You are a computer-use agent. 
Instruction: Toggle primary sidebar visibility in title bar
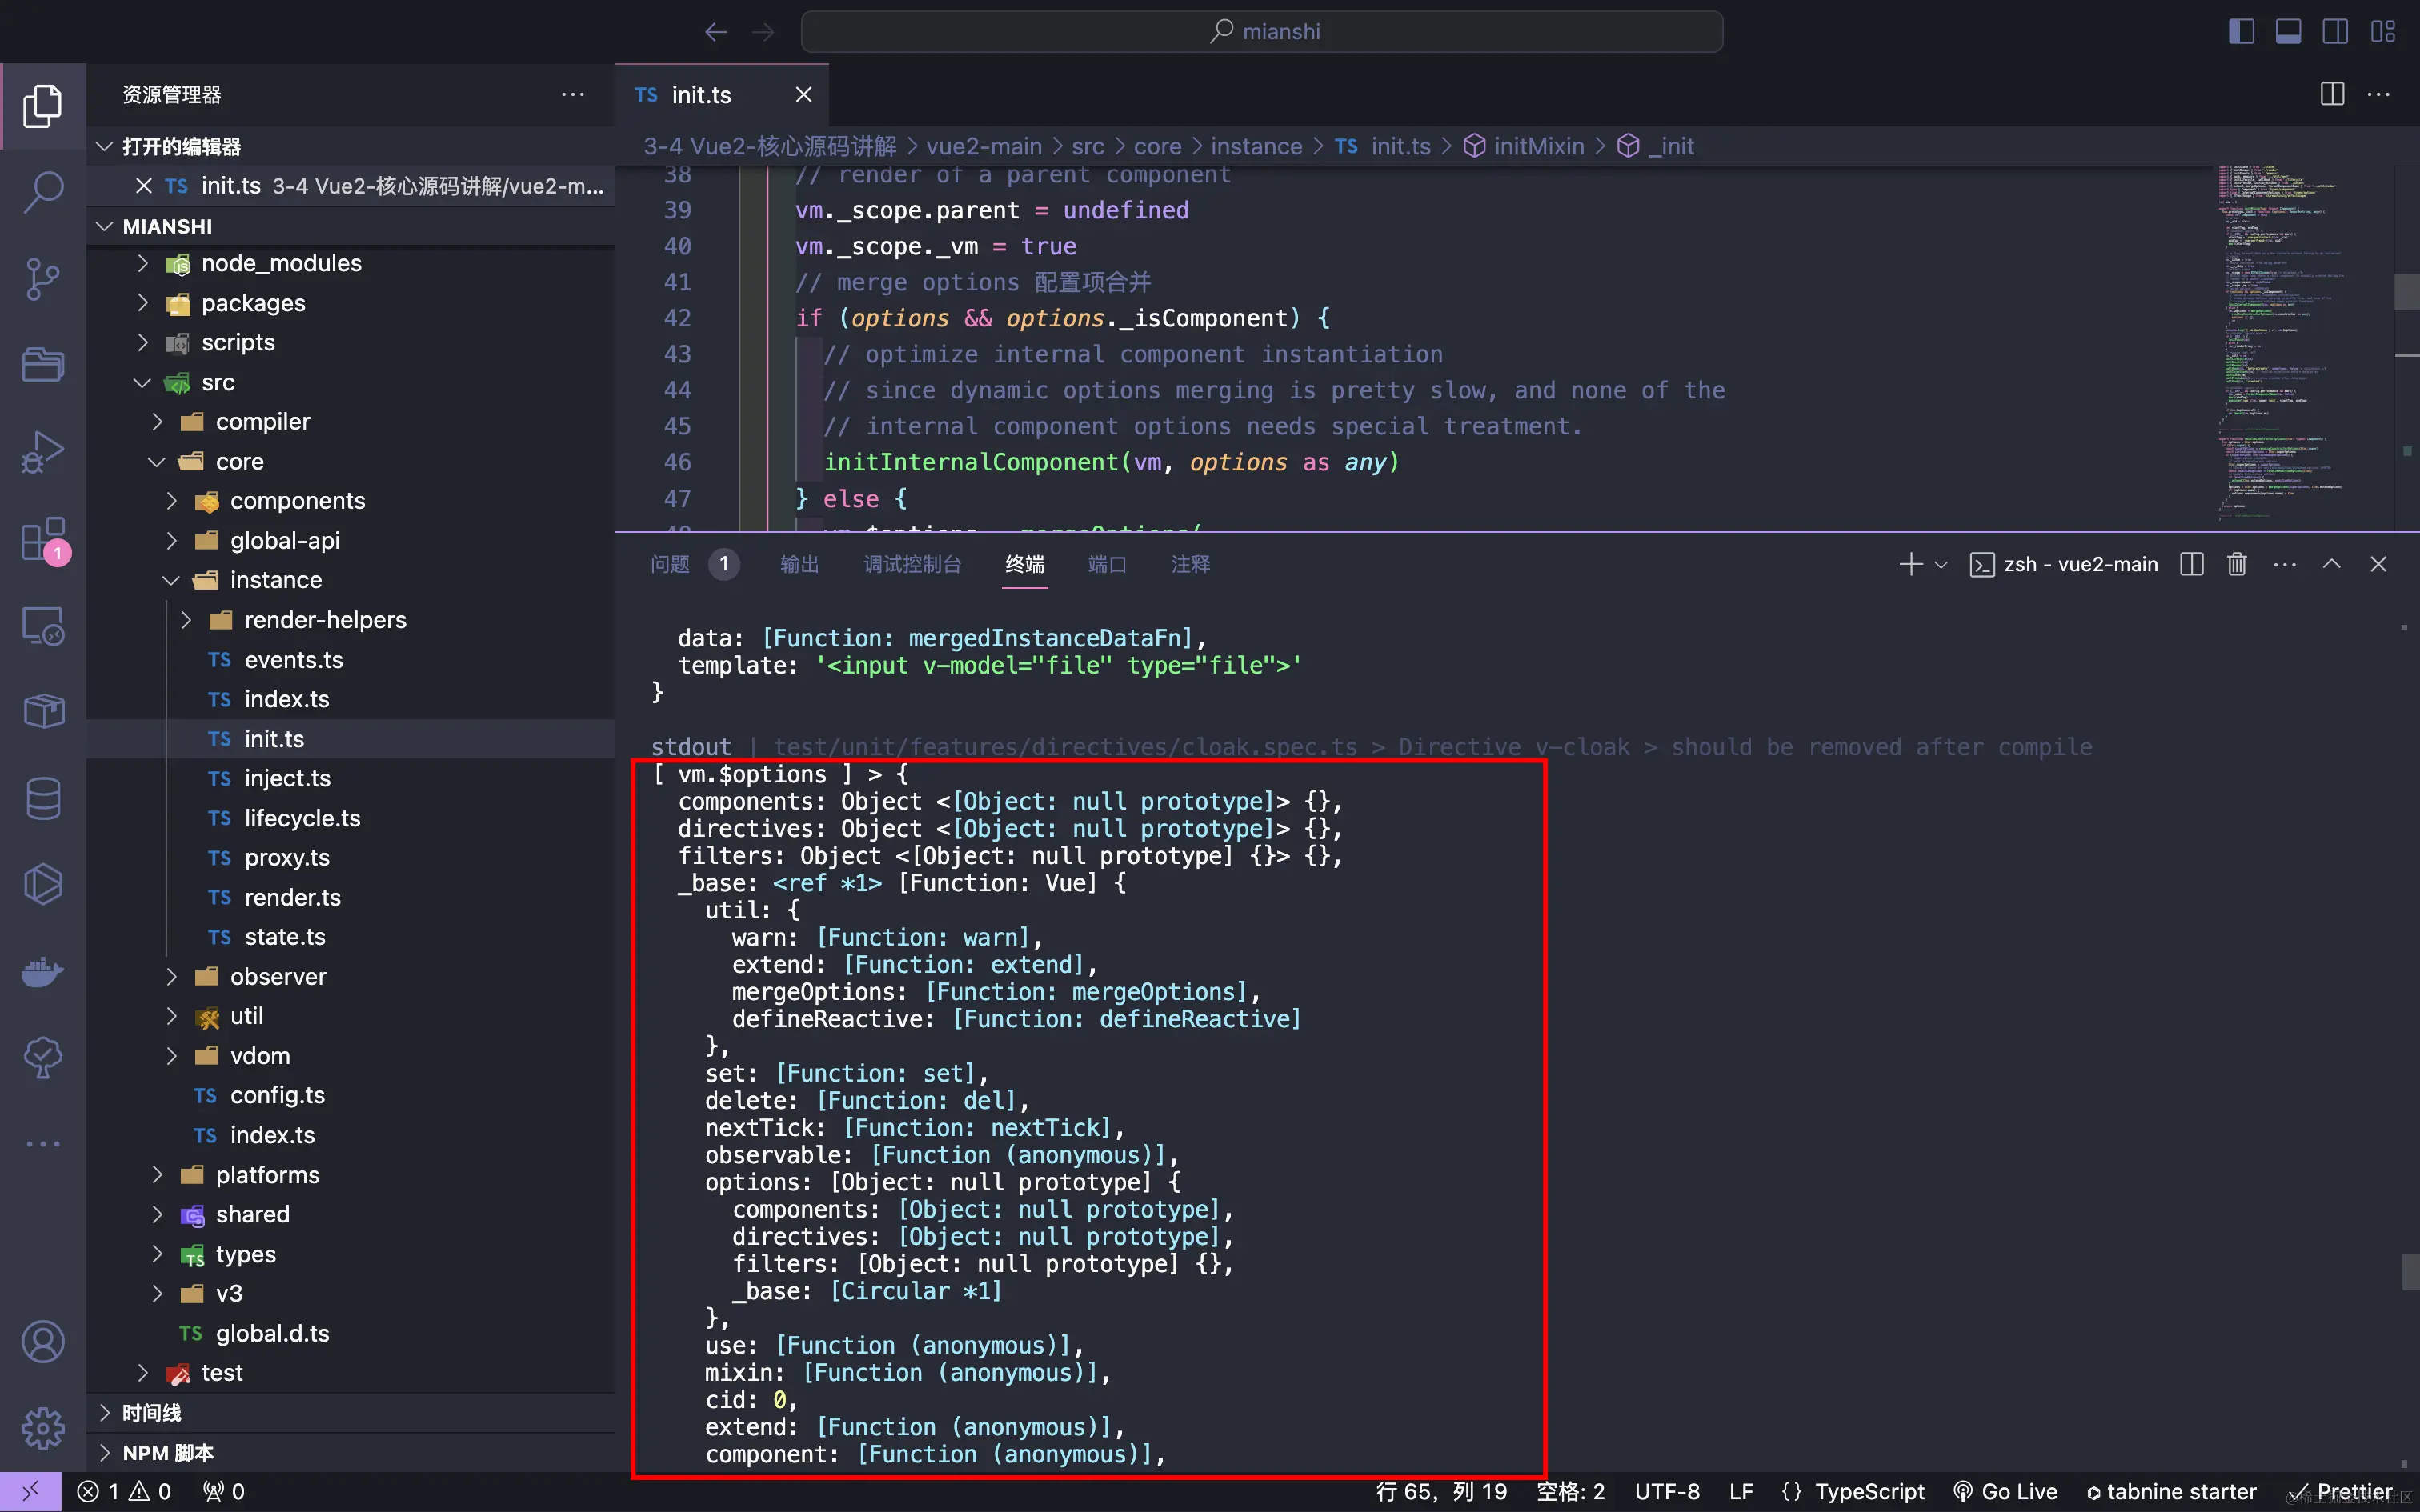(x=2241, y=32)
